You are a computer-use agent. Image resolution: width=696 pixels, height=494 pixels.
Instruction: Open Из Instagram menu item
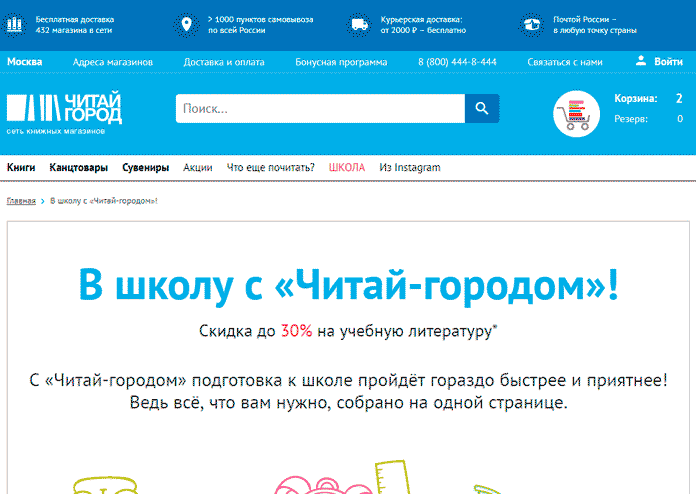[x=410, y=167]
